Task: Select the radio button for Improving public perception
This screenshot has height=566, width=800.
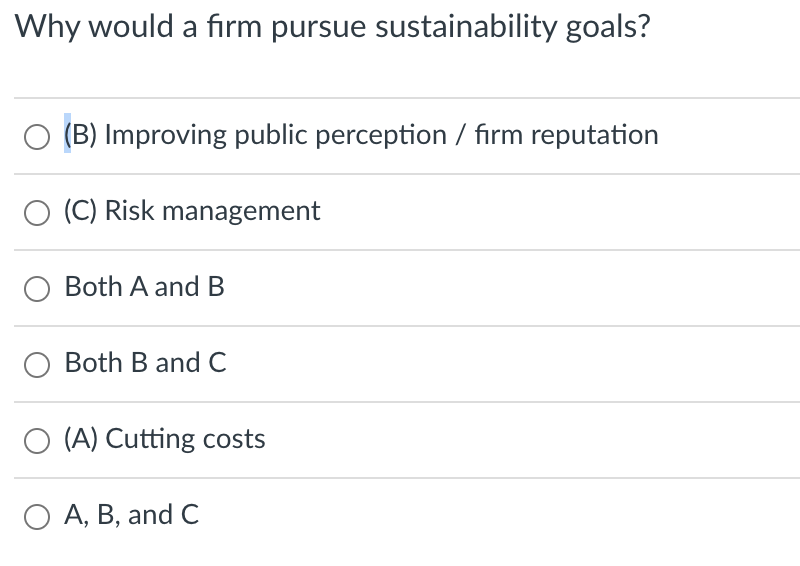Action: point(36,136)
